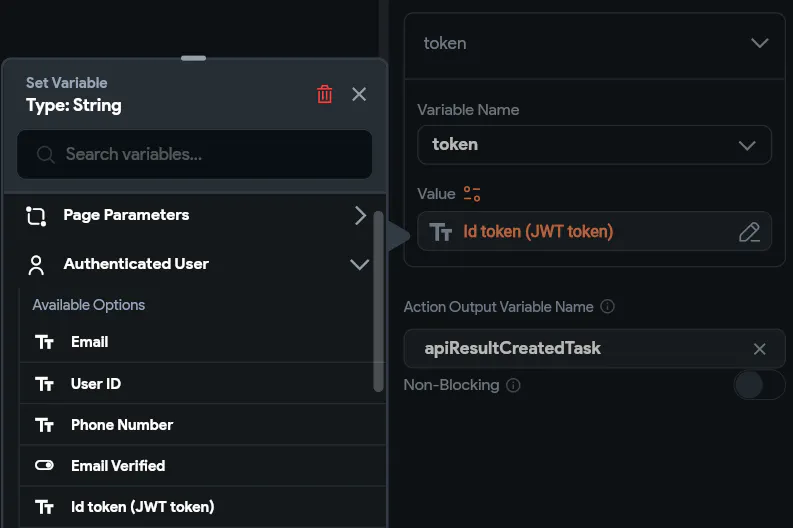Click the Value options sliders icon
The height and width of the screenshot is (528, 793).
coord(472,194)
